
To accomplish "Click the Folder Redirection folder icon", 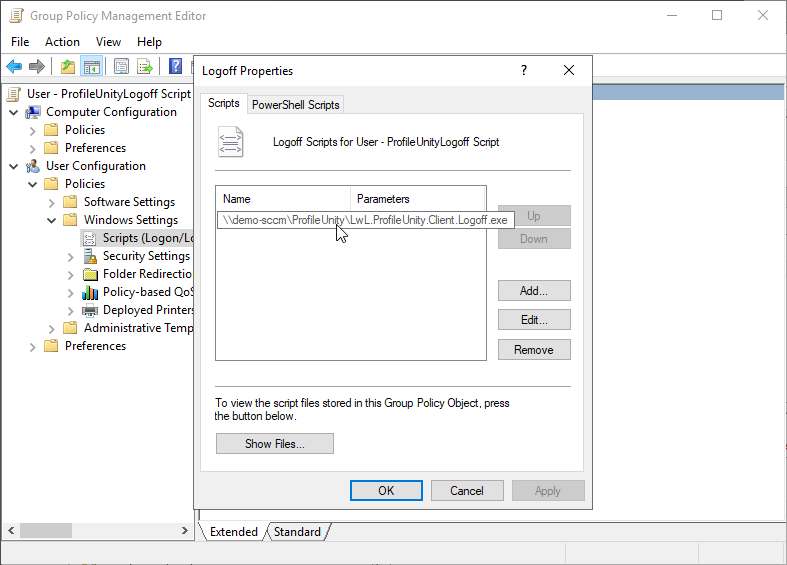I will (x=90, y=274).
